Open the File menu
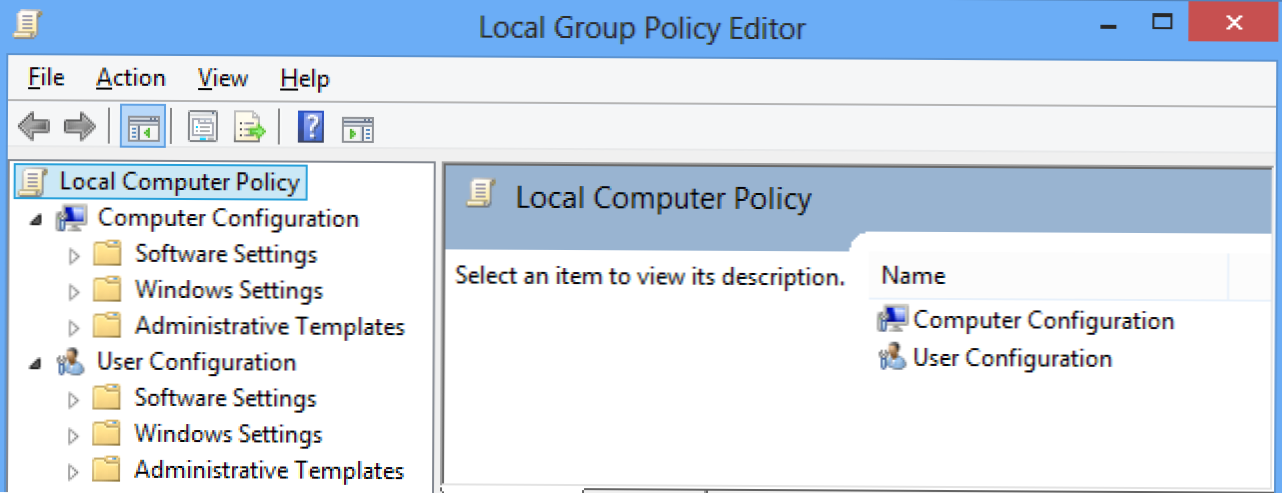 pyautogui.click(x=46, y=78)
